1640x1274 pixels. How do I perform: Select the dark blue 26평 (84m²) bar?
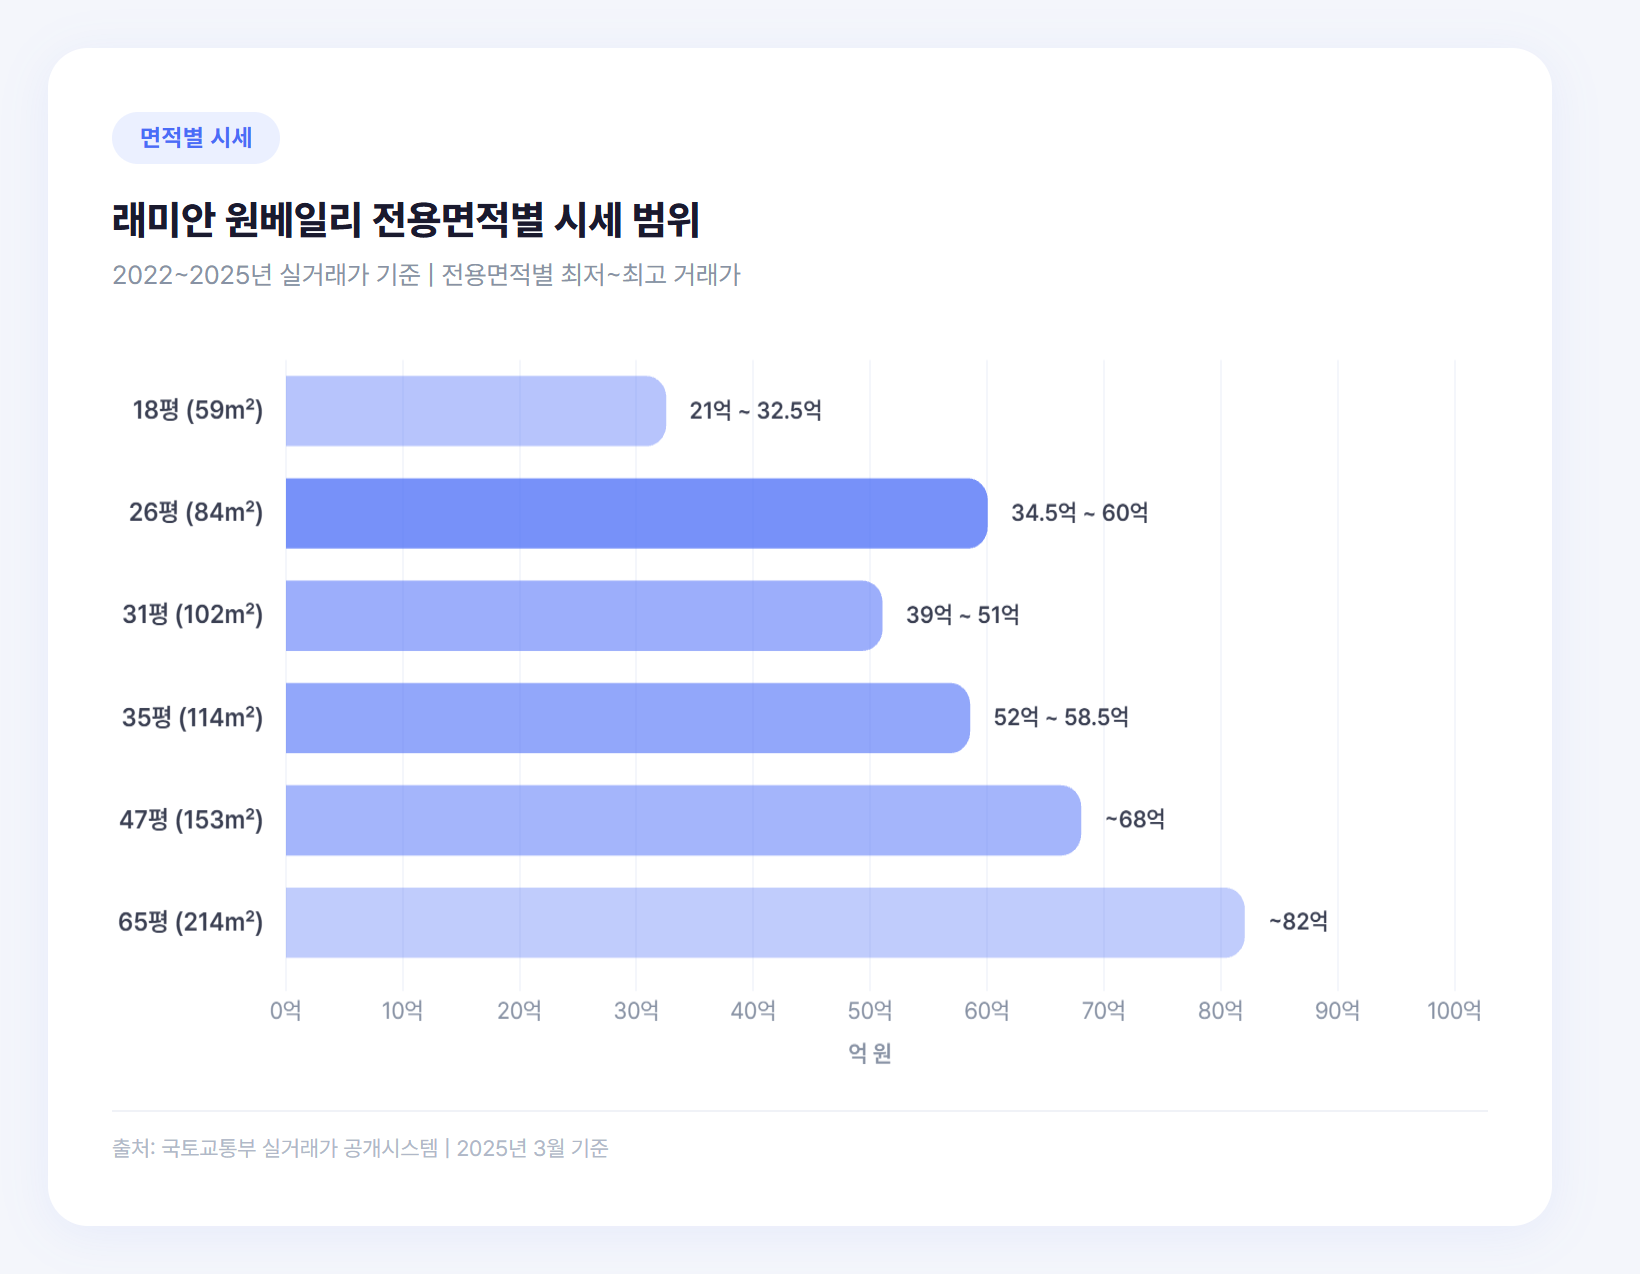click(636, 513)
